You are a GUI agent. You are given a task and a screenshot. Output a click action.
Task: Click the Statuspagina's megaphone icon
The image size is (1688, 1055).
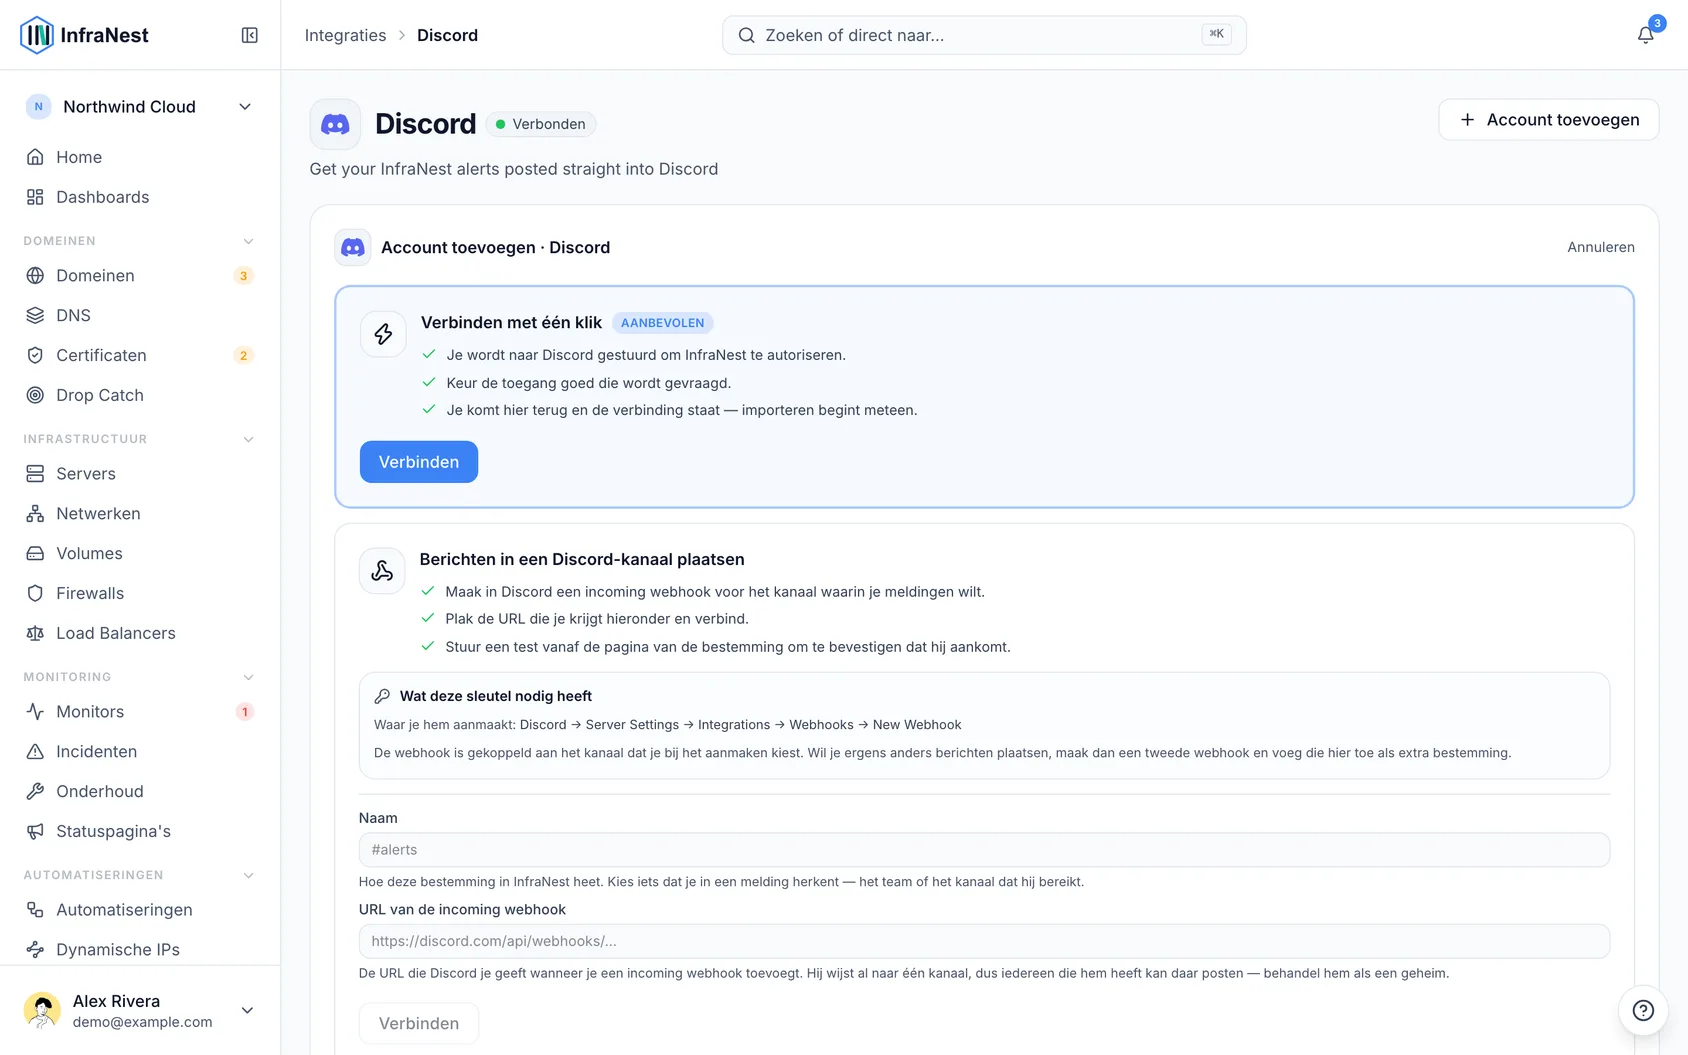point(35,831)
